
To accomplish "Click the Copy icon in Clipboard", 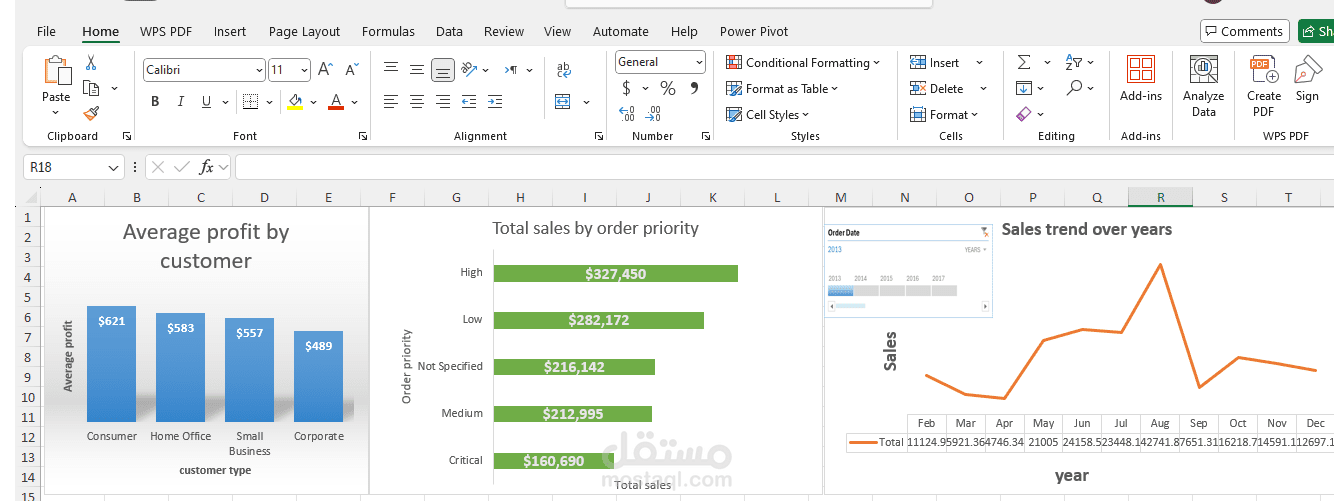I will tap(91, 88).
